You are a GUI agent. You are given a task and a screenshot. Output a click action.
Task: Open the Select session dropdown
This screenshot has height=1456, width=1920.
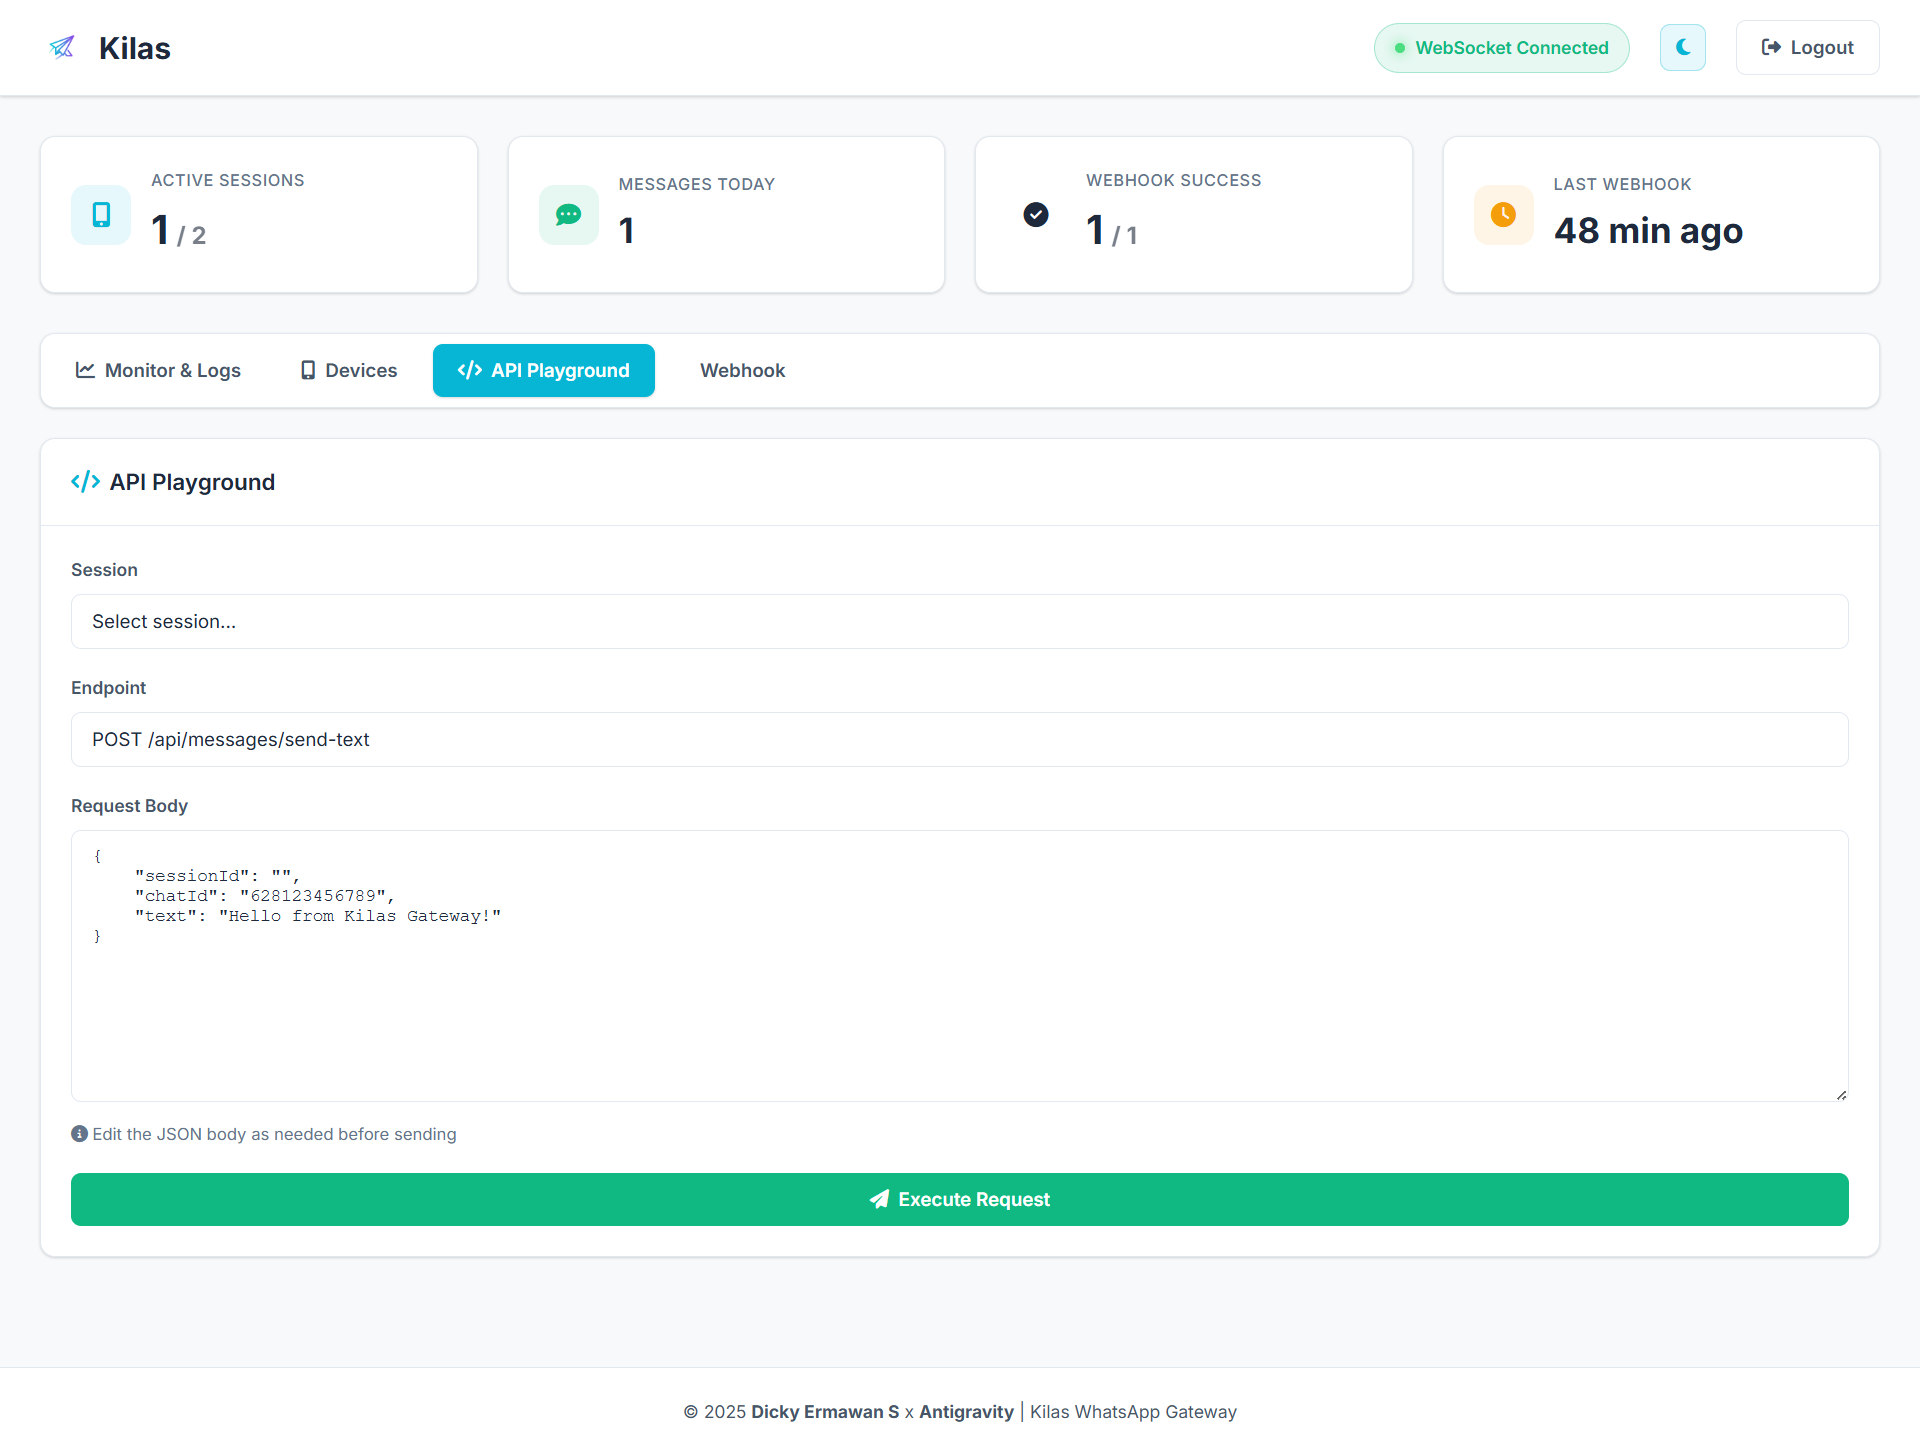[960, 622]
